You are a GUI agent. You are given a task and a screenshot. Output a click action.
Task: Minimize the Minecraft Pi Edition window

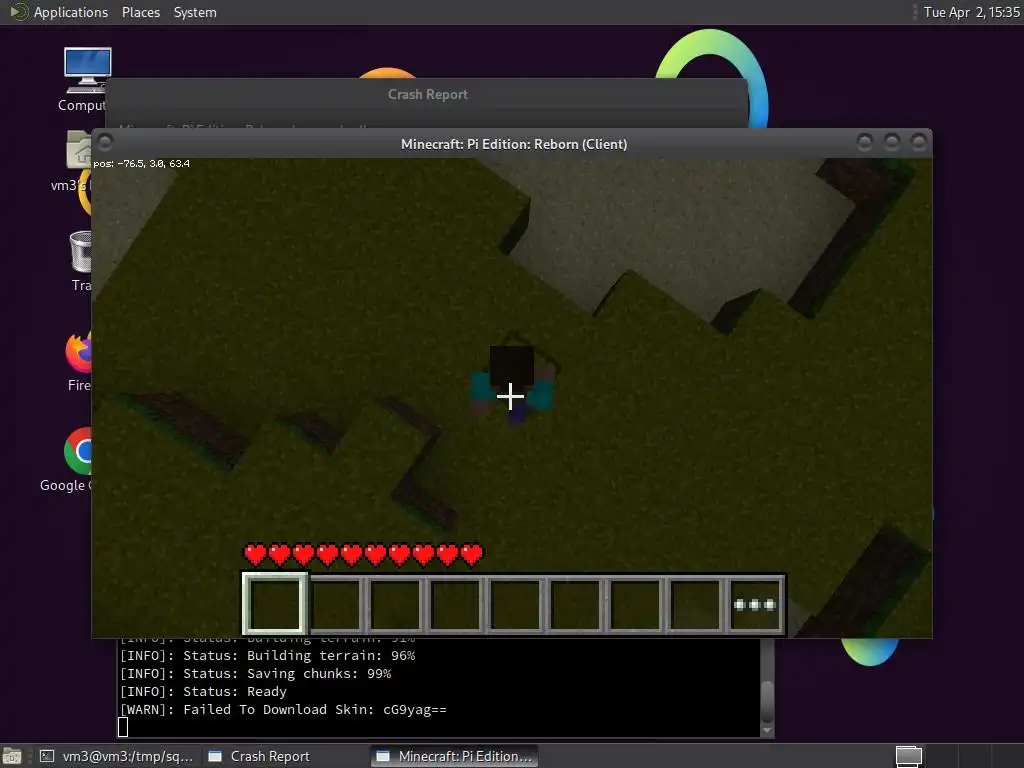[865, 142]
